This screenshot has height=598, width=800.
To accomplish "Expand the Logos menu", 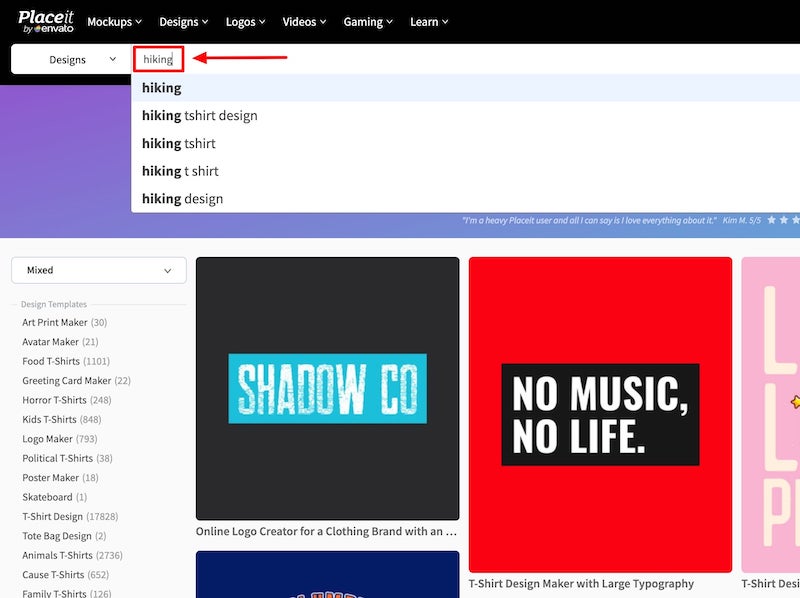I will click(247, 22).
